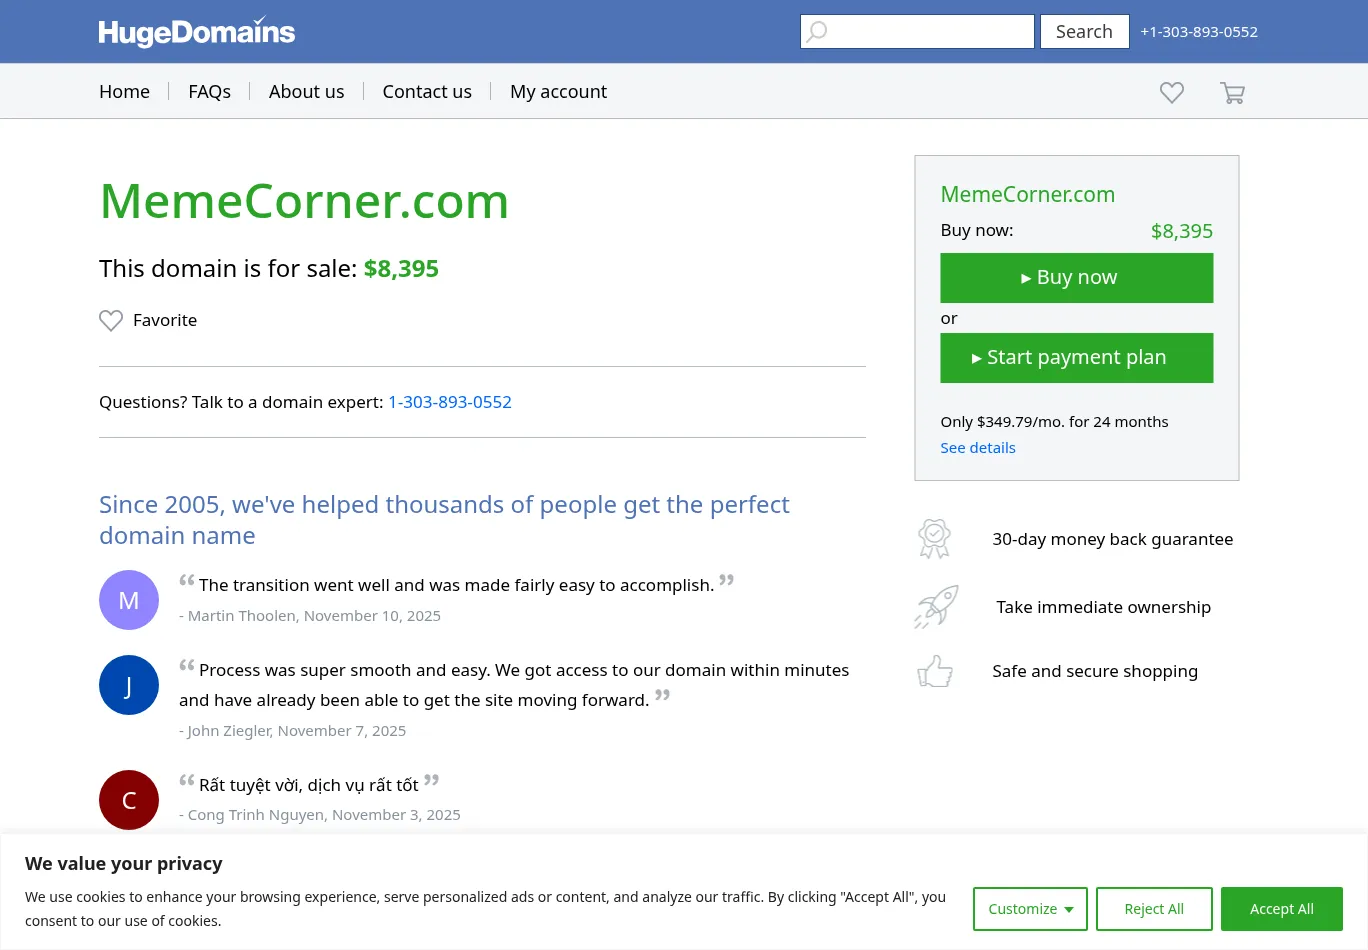Open the FAQs menu item
Viewport: 1368px width, 950px height.
(x=209, y=92)
